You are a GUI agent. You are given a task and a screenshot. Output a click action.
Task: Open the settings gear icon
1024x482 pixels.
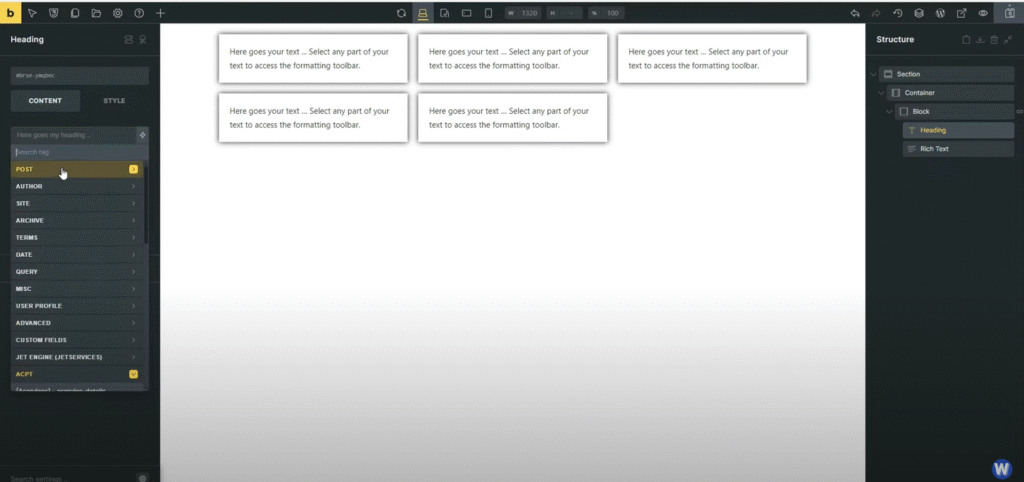coord(118,13)
